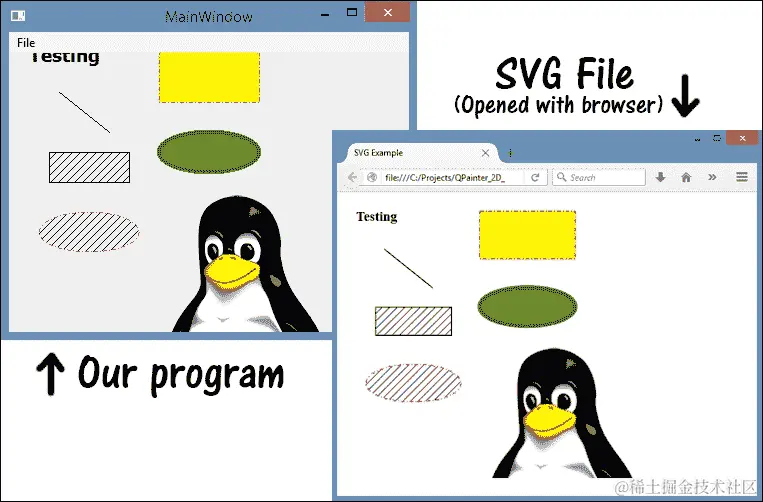This screenshot has height=502, width=763.
Task: Click the green ellipse in browser page
Action: (527, 306)
